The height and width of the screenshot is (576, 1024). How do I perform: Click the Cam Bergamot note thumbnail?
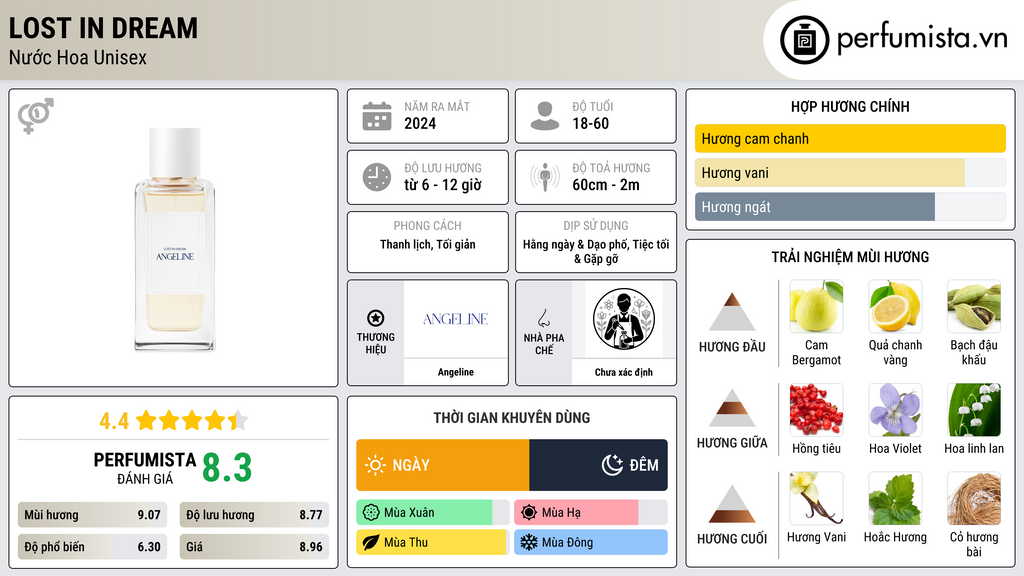pyautogui.click(x=816, y=306)
